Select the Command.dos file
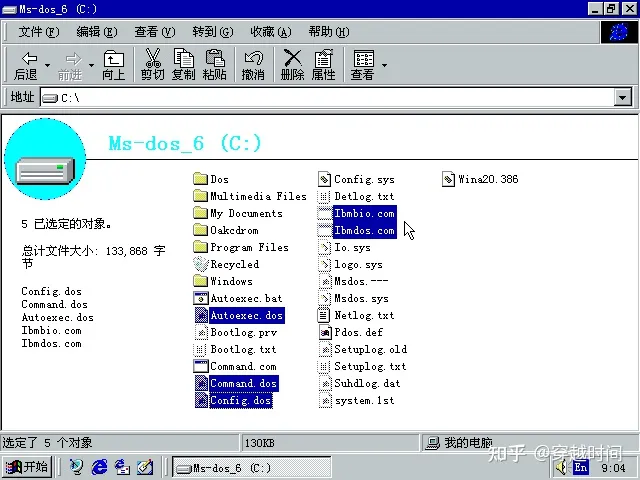The height and width of the screenshot is (480, 640). (x=236, y=383)
